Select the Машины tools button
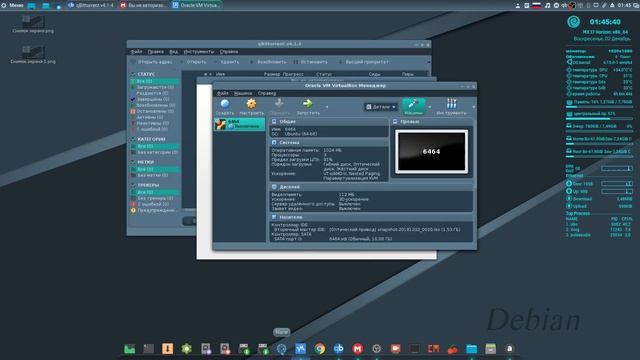 point(413,107)
